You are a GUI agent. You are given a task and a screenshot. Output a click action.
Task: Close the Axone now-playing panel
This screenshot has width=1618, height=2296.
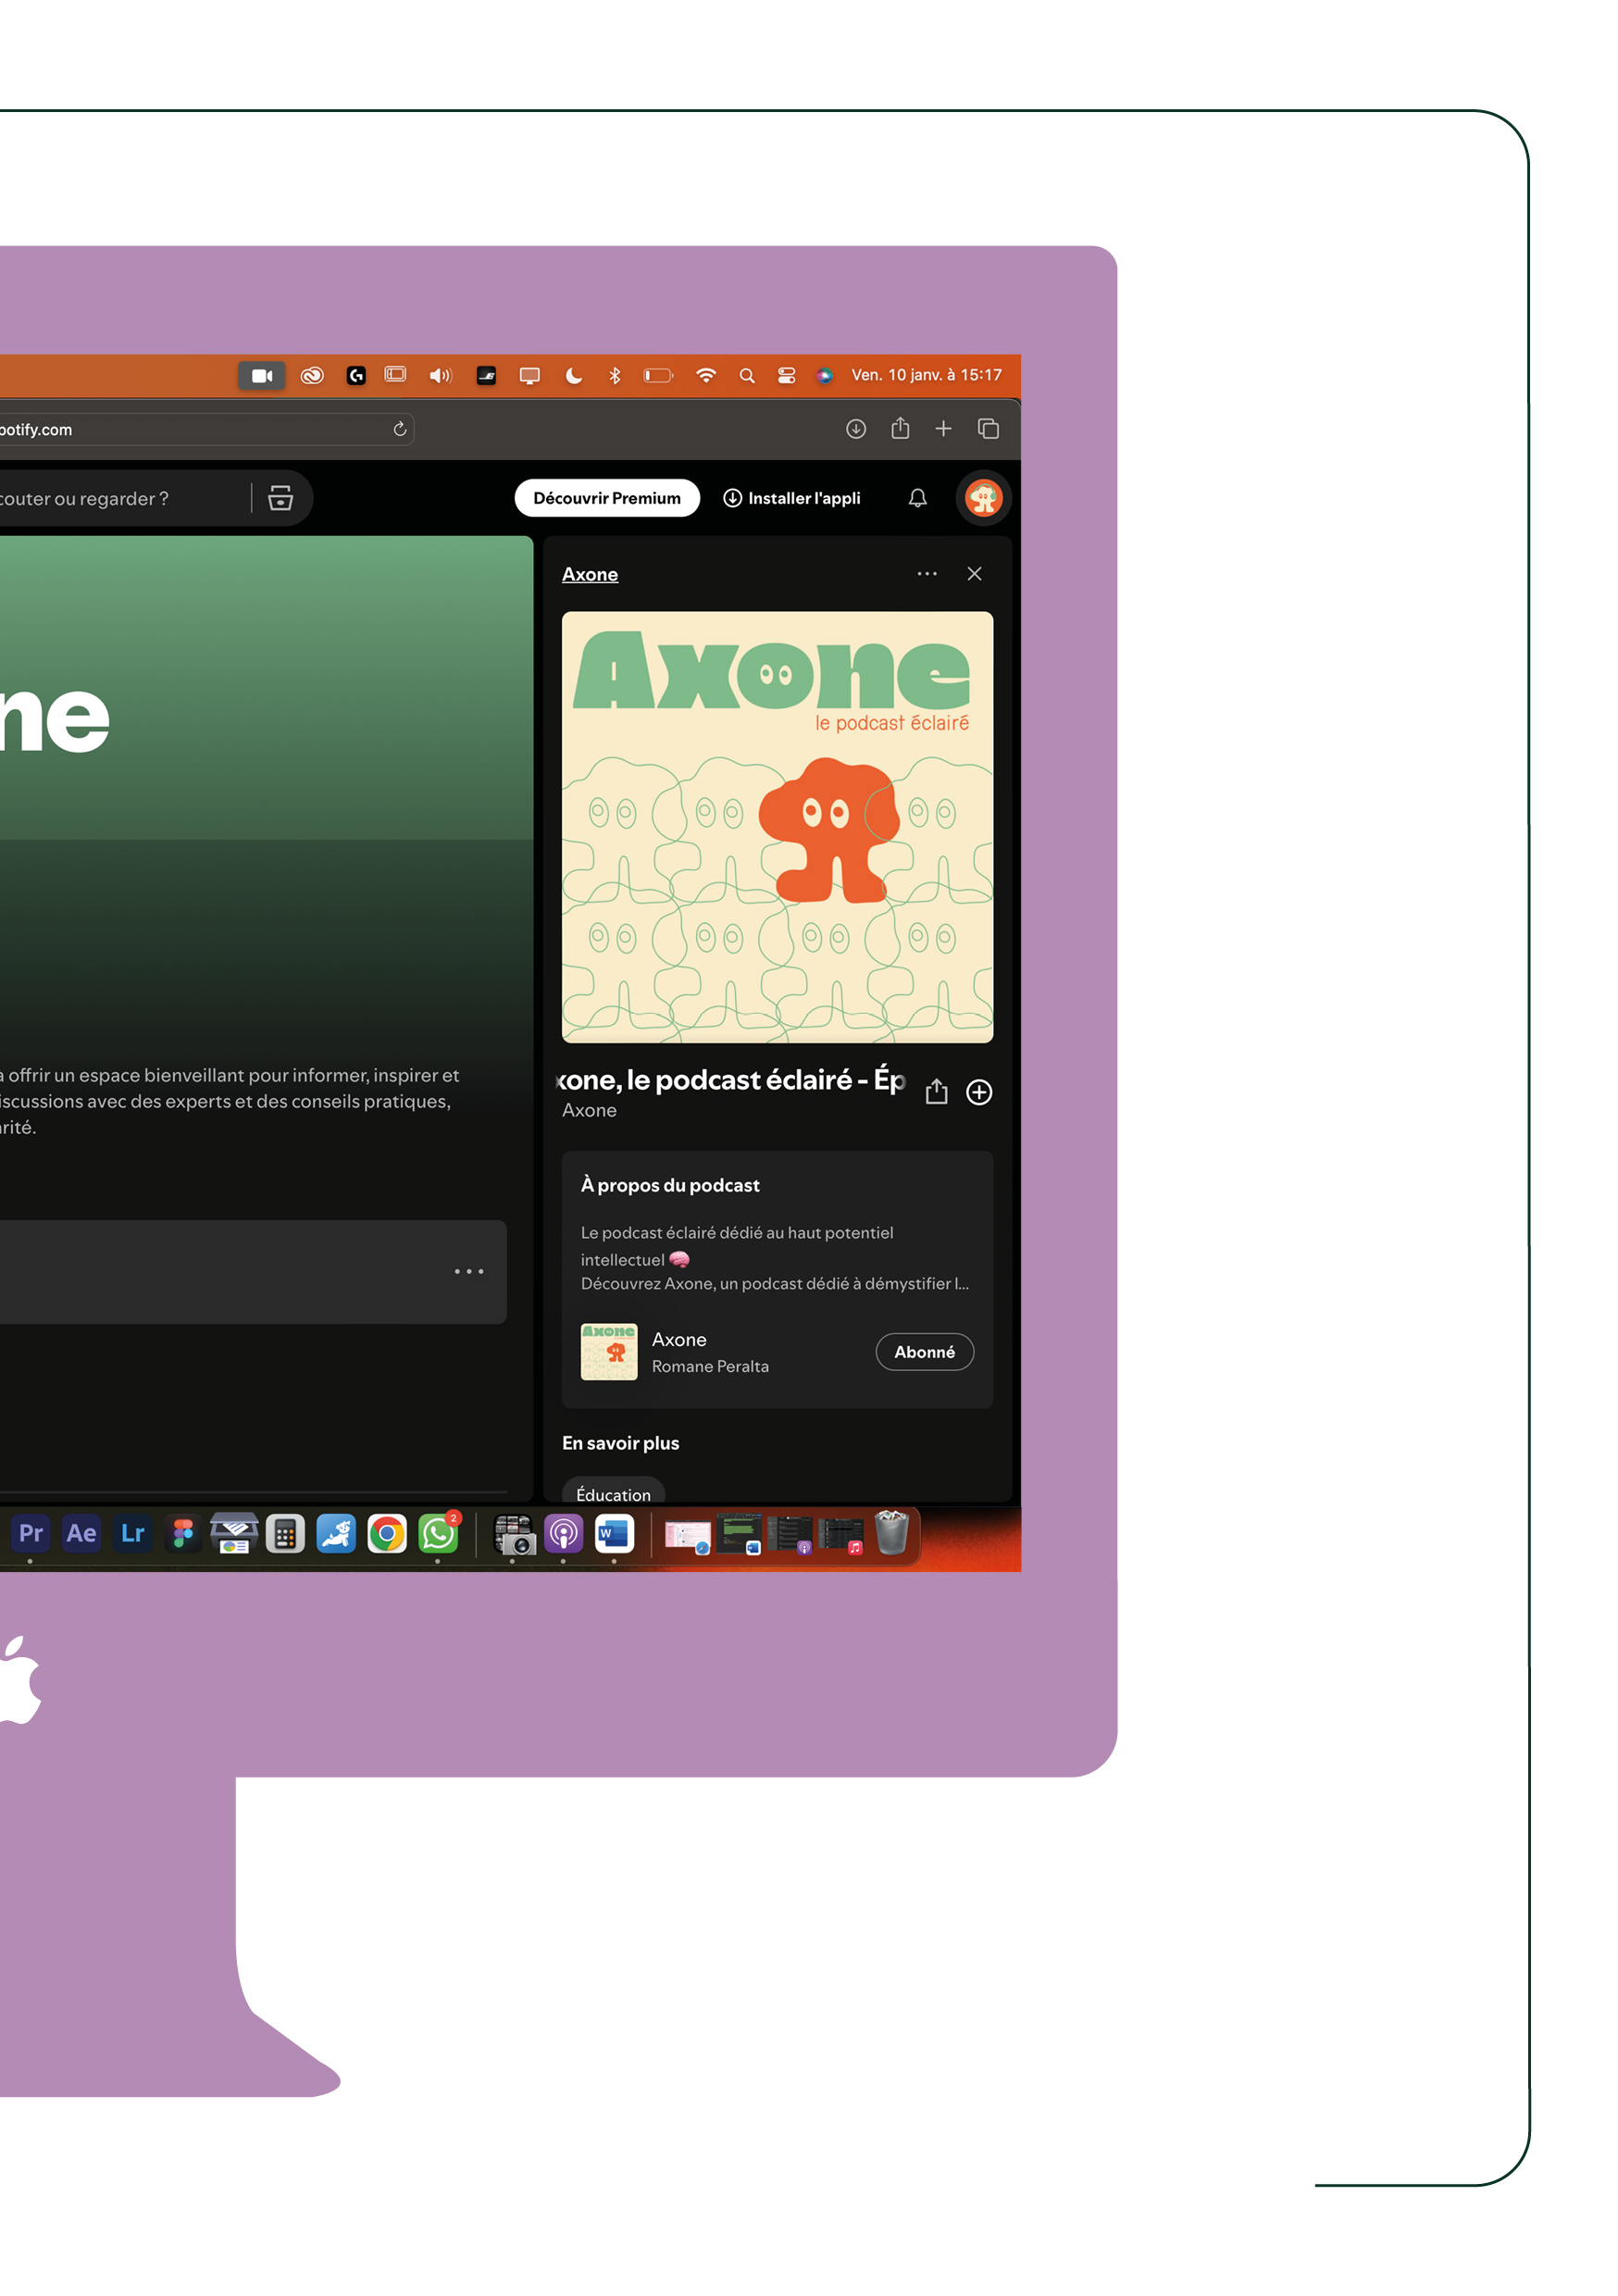(974, 574)
